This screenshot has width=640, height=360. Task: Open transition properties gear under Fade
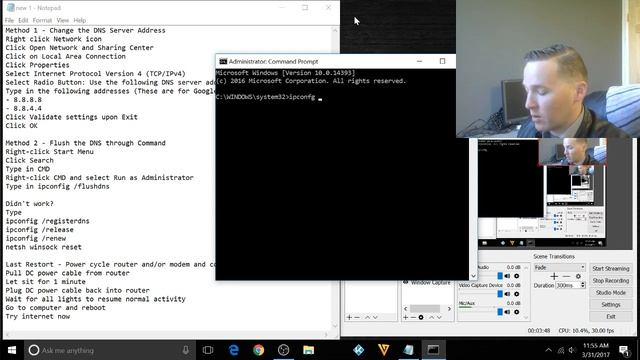[578, 276]
